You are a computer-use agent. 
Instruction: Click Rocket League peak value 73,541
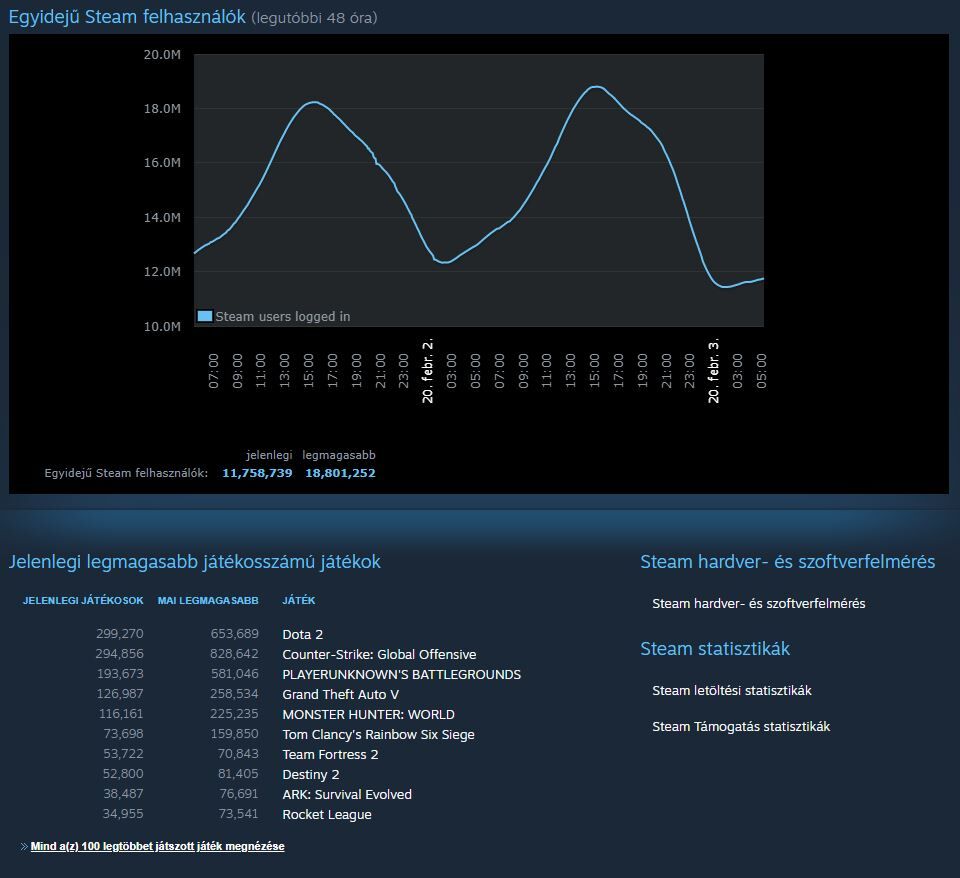click(x=238, y=814)
